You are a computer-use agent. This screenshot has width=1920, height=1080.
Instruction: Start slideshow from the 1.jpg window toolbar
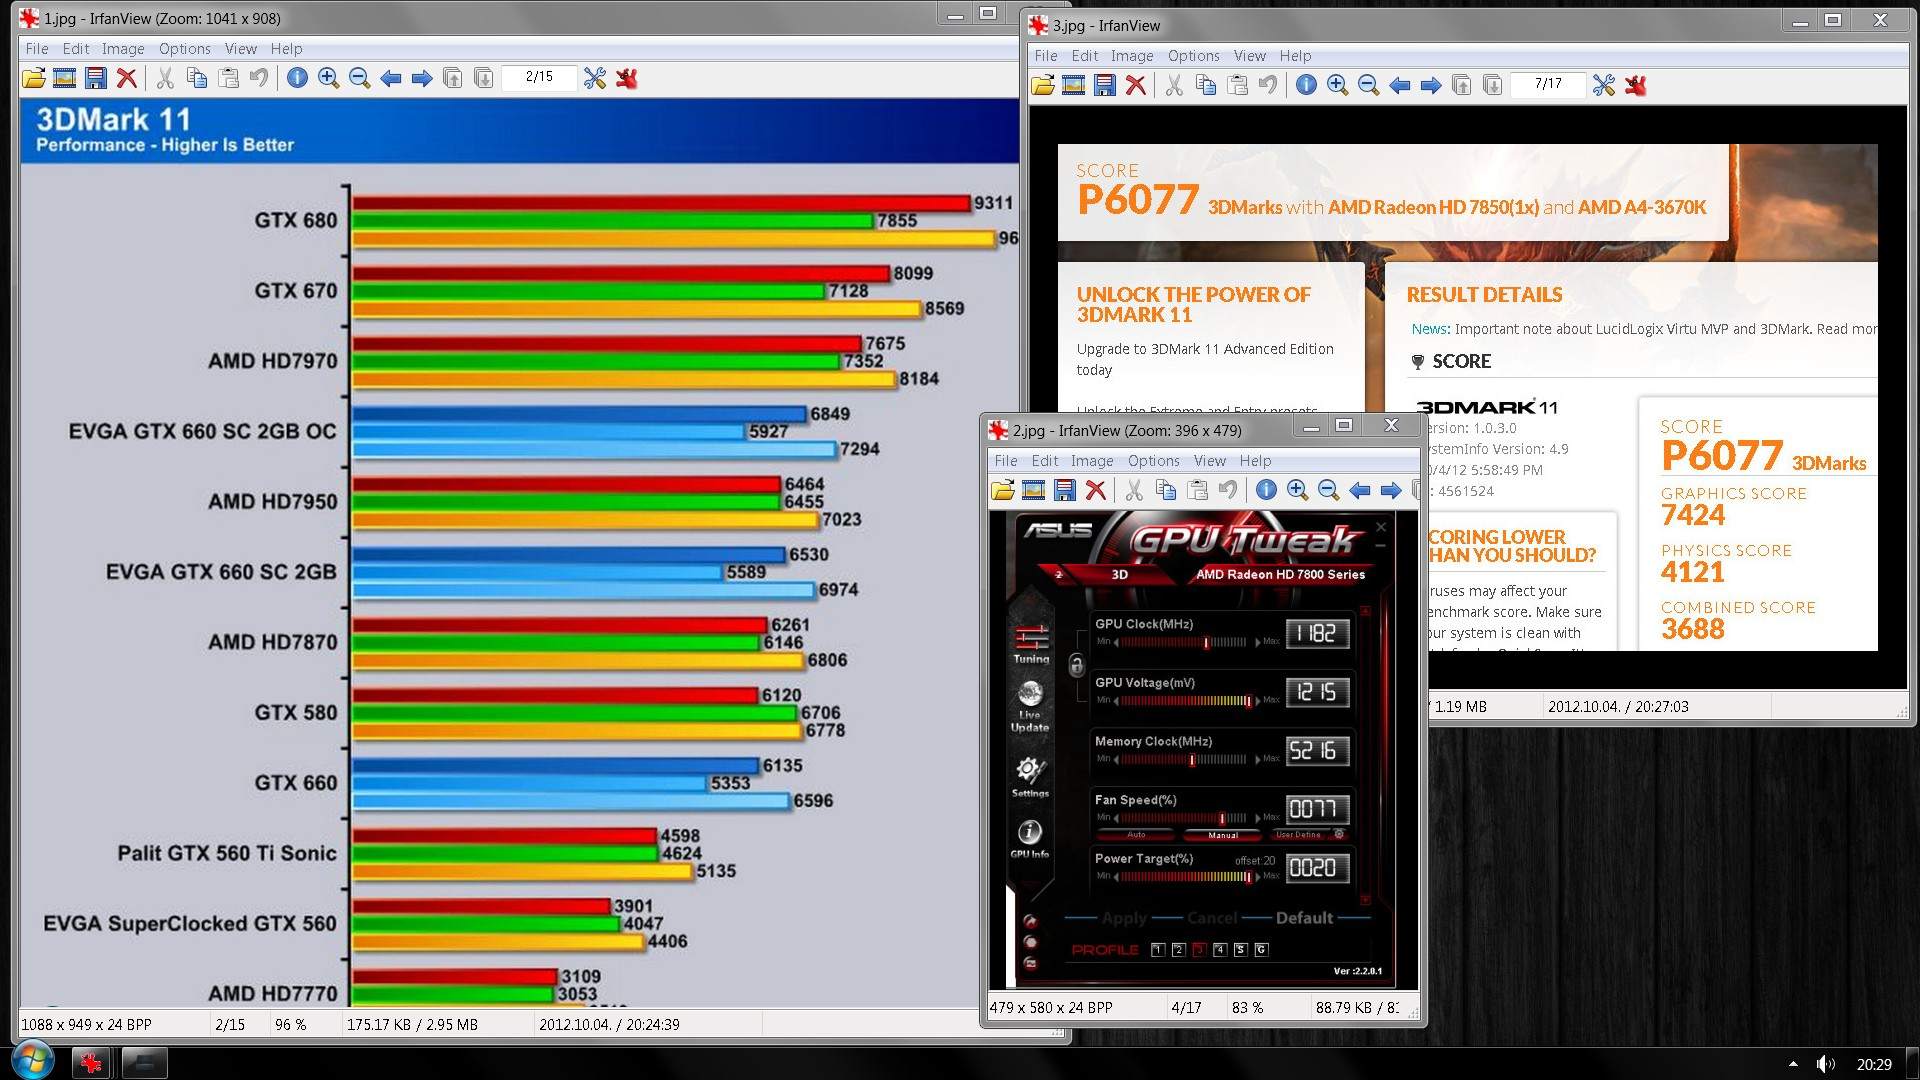65,78
